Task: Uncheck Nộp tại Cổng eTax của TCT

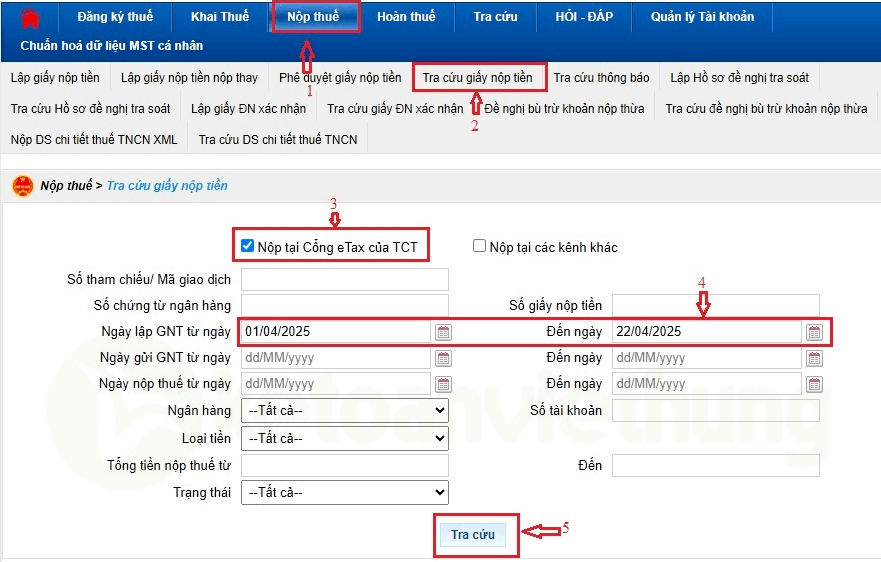Action: tap(248, 246)
